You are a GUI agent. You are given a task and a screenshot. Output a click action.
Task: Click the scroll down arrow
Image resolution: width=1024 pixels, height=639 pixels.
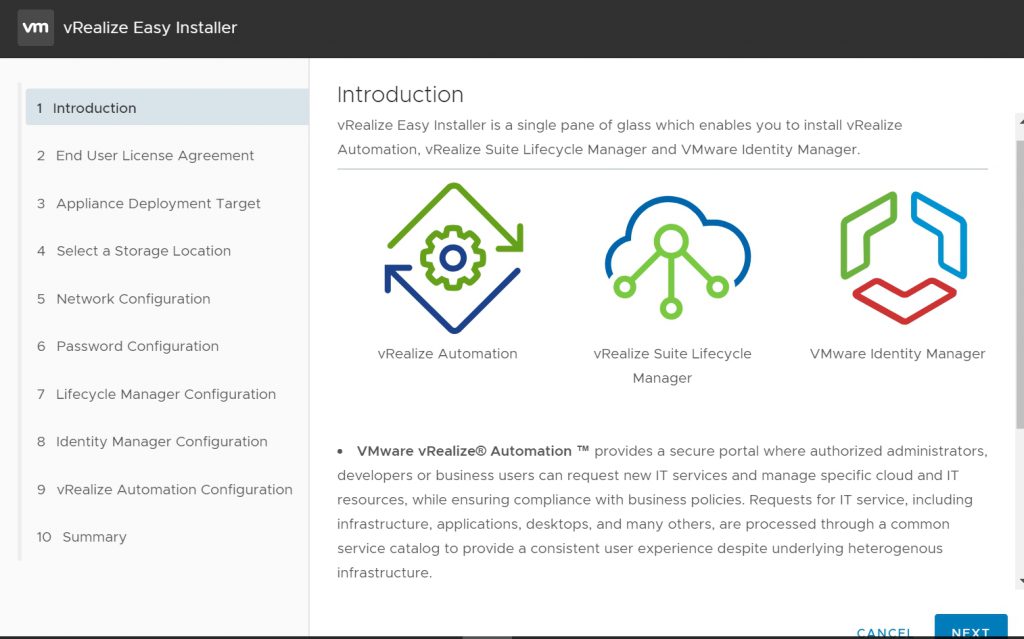coord(1019,581)
